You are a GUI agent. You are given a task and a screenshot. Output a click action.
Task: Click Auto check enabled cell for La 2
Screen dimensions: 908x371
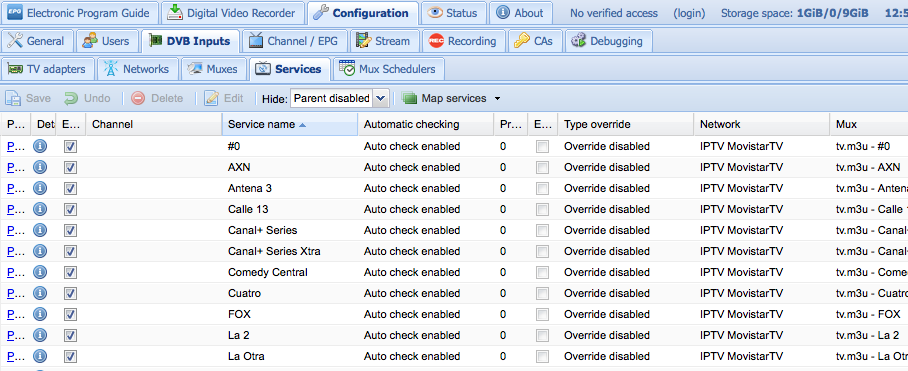point(425,335)
